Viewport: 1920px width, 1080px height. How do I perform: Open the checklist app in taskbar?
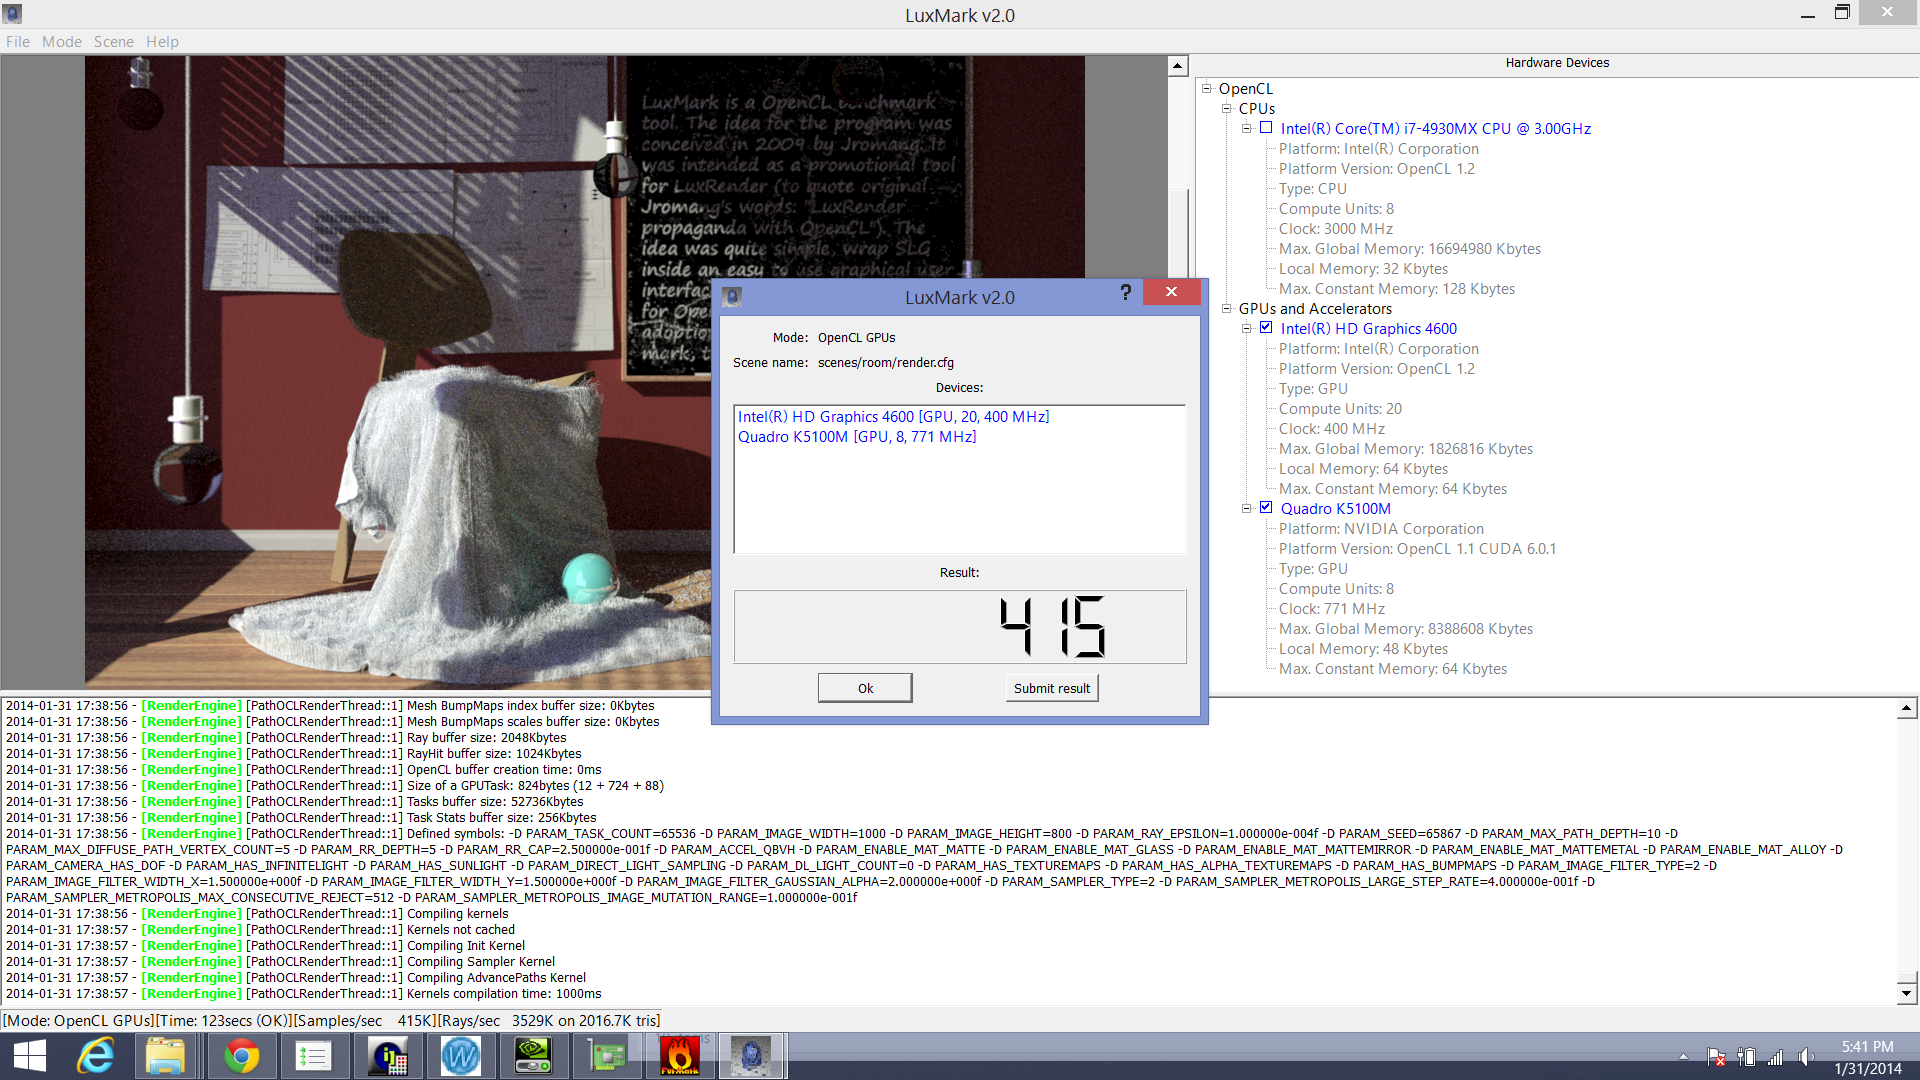coord(313,1056)
